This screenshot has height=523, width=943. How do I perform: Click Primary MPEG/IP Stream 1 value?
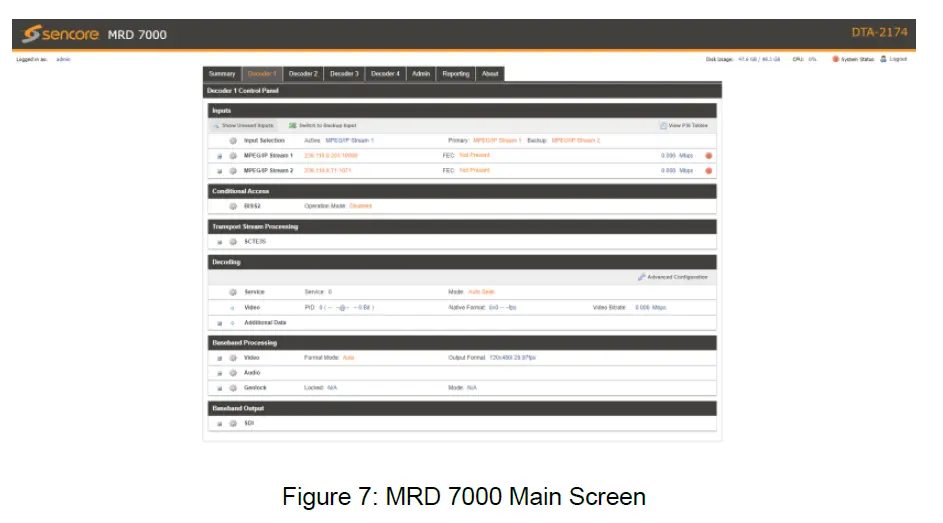tap(497, 141)
